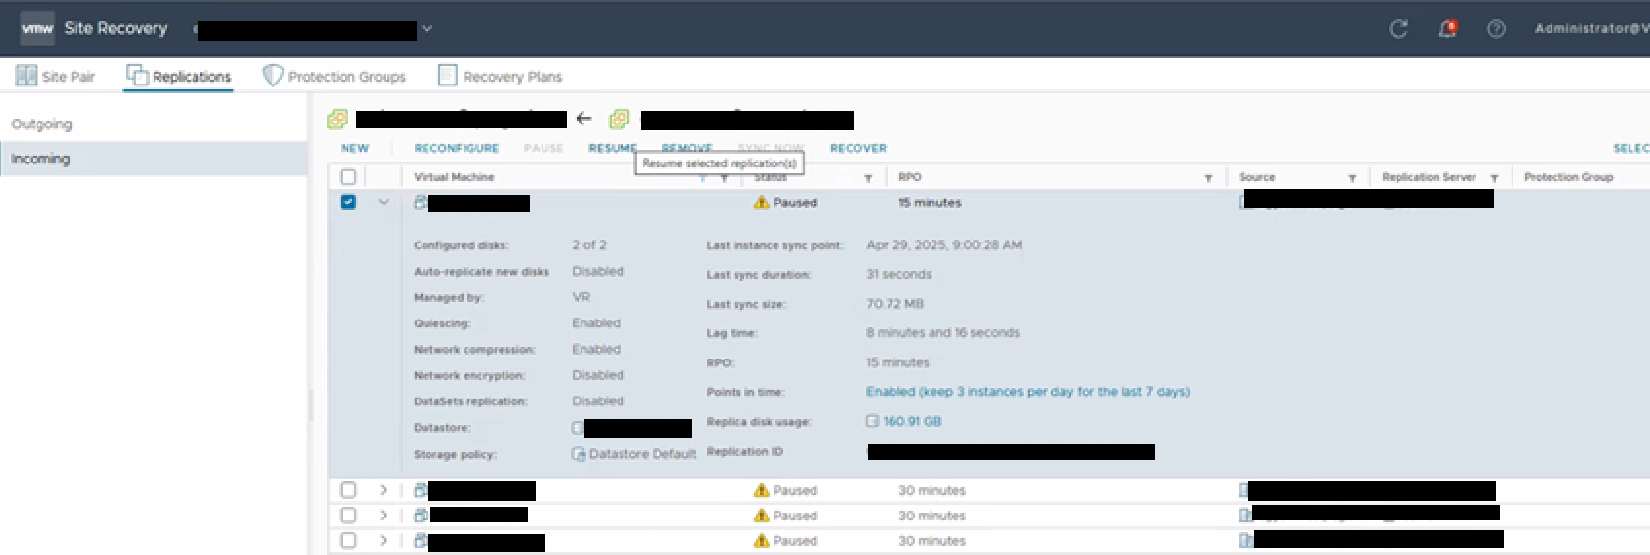Collapse the expanded first replication row
The height and width of the screenshot is (555, 1650).
point(383,202)
